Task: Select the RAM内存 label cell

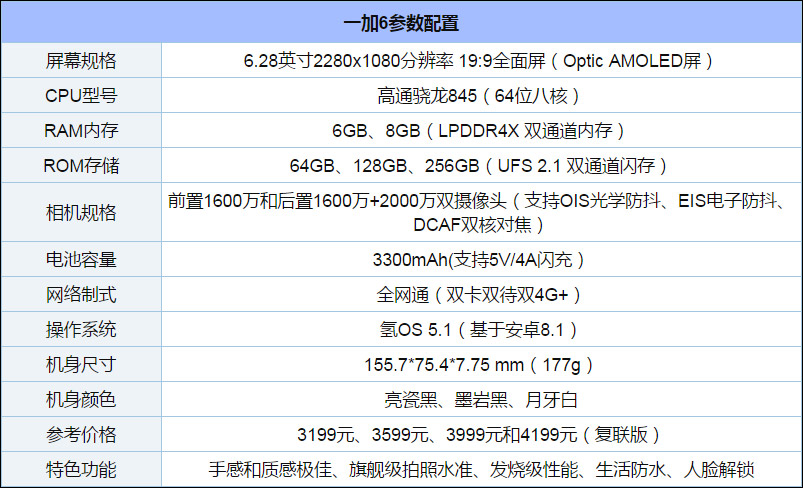Action: tap(81, 131)
